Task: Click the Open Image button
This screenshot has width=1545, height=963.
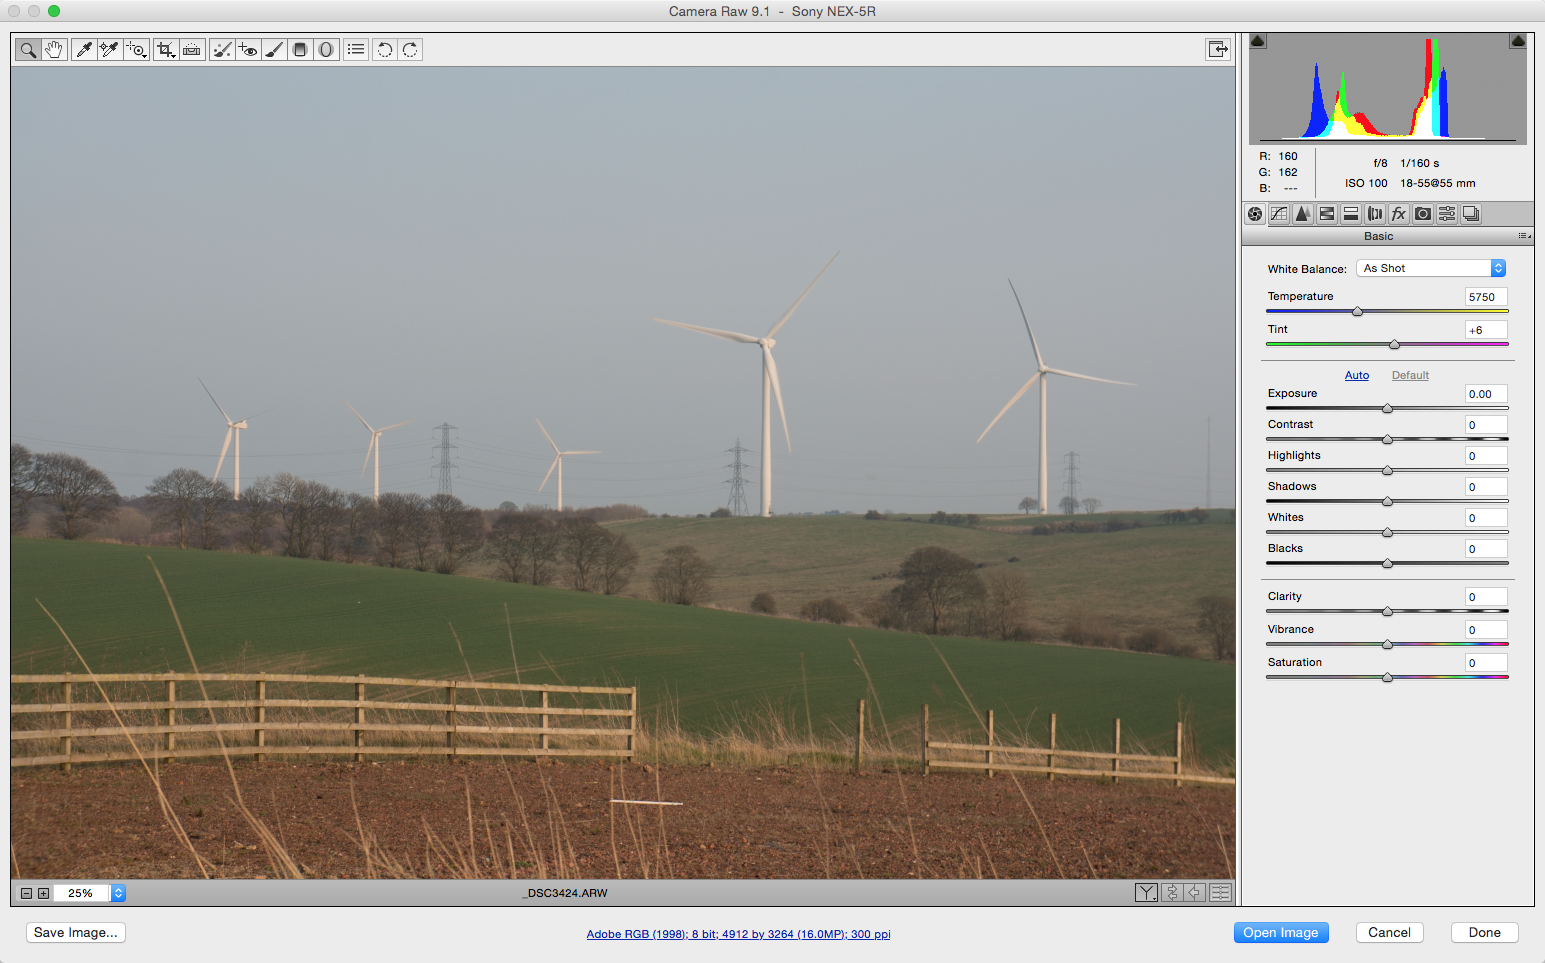Action: (1281, 932)
